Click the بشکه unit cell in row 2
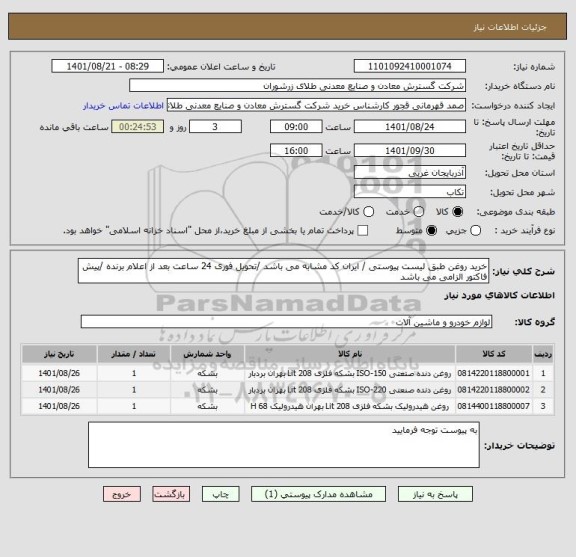The width and height of the screenshot is (576, 557). [208, 390]
